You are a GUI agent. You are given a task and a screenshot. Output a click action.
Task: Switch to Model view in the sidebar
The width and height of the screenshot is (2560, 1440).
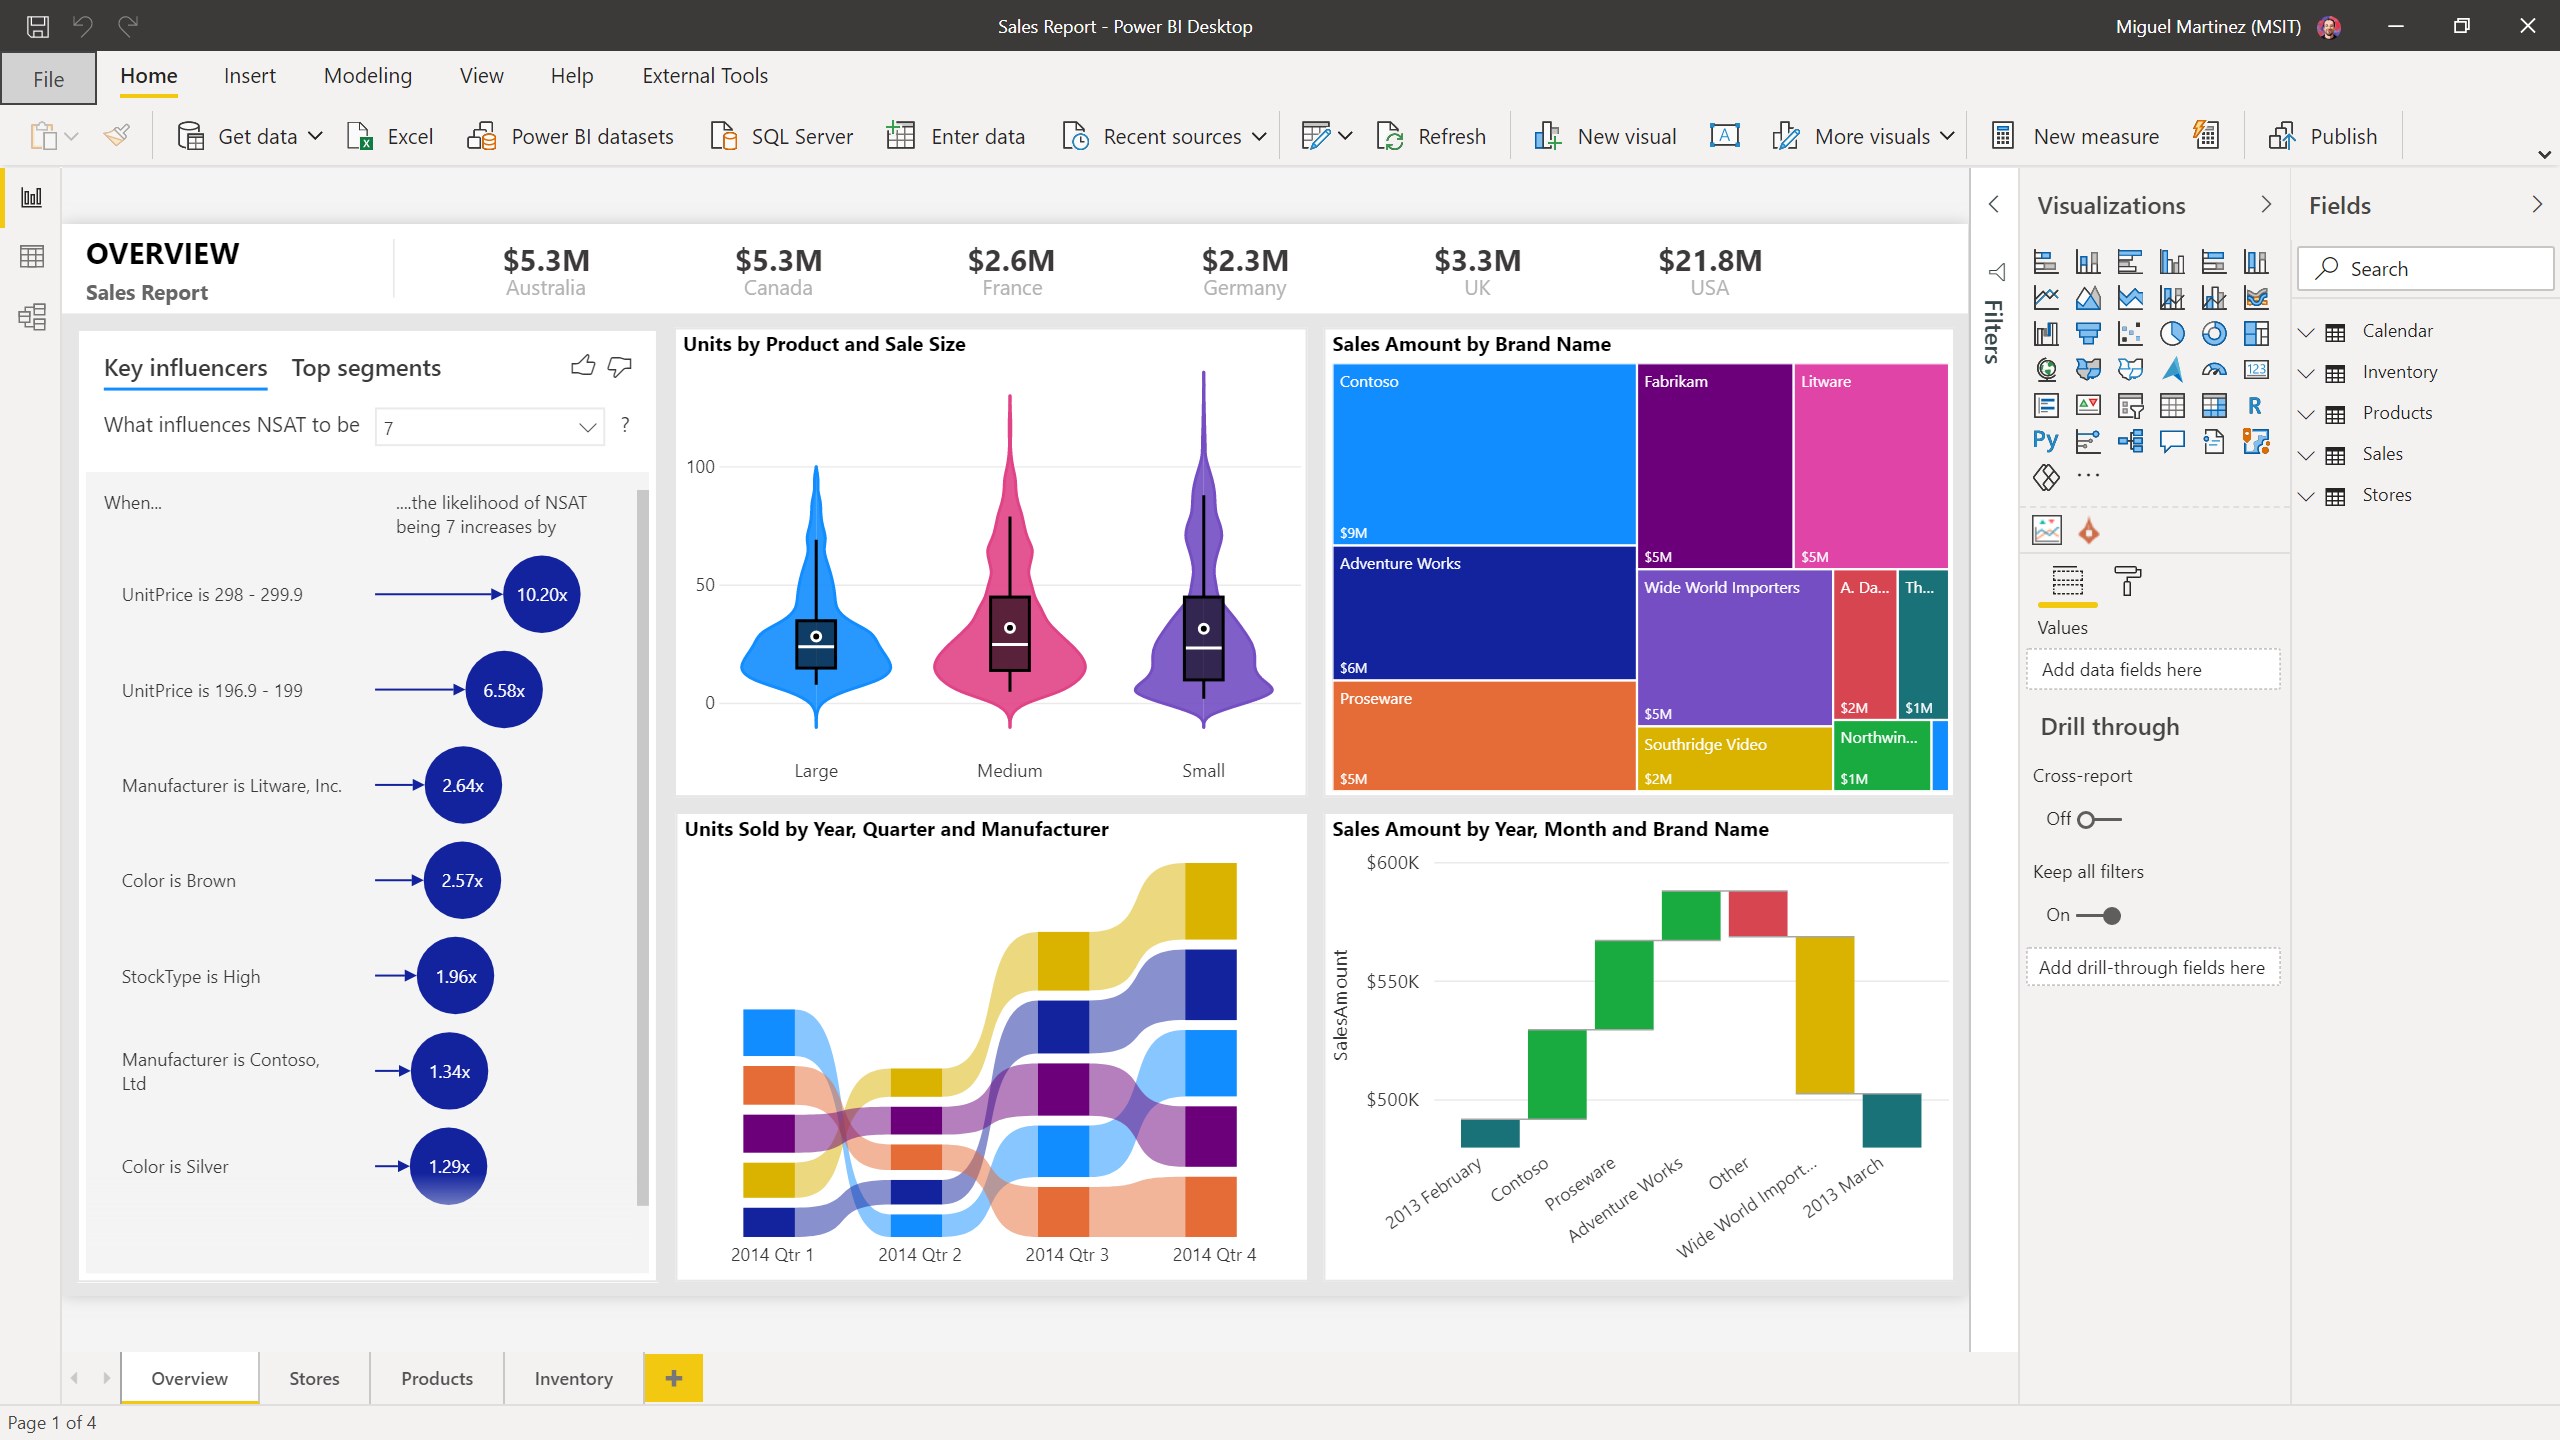click(31, 317)
